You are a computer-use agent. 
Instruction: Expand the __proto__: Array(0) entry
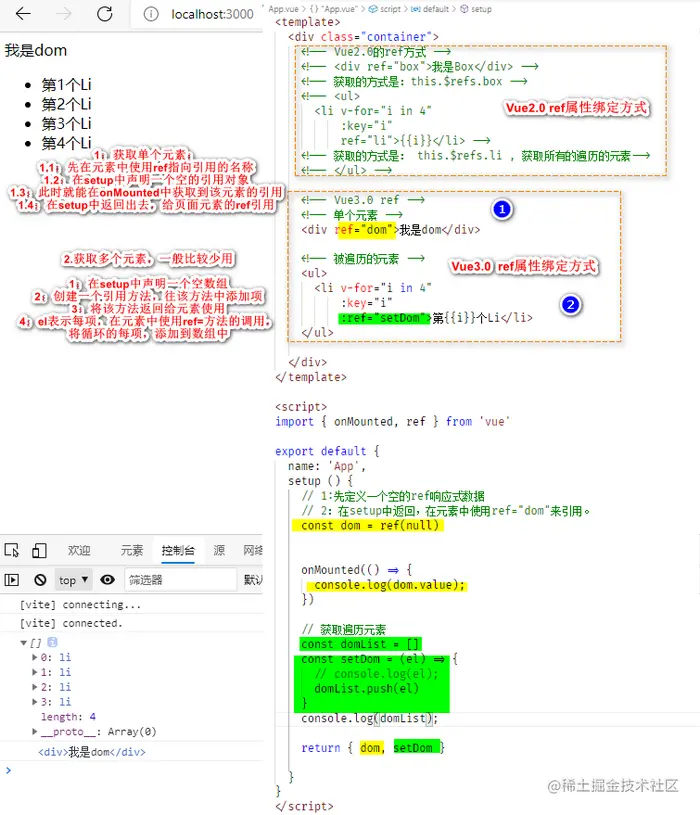(35, 732)
